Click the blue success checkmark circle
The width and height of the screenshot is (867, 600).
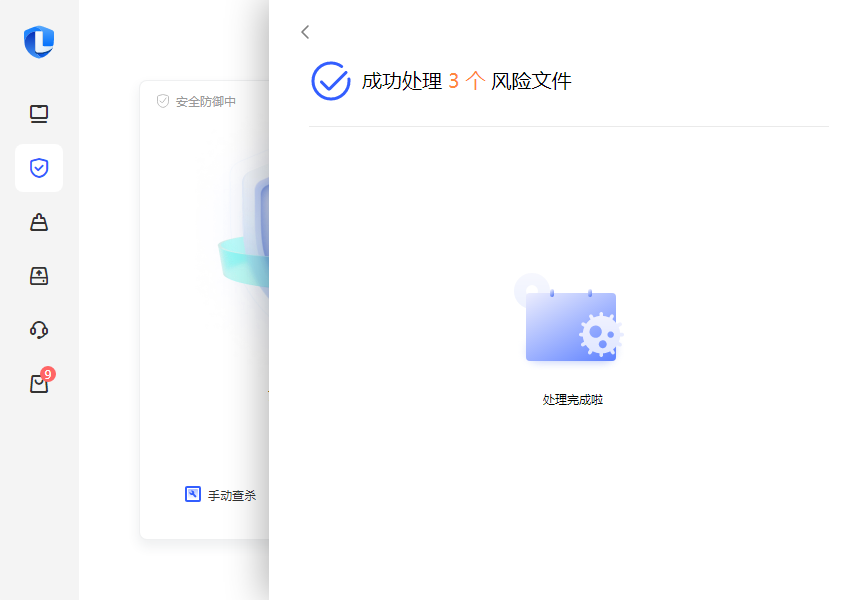330,81
